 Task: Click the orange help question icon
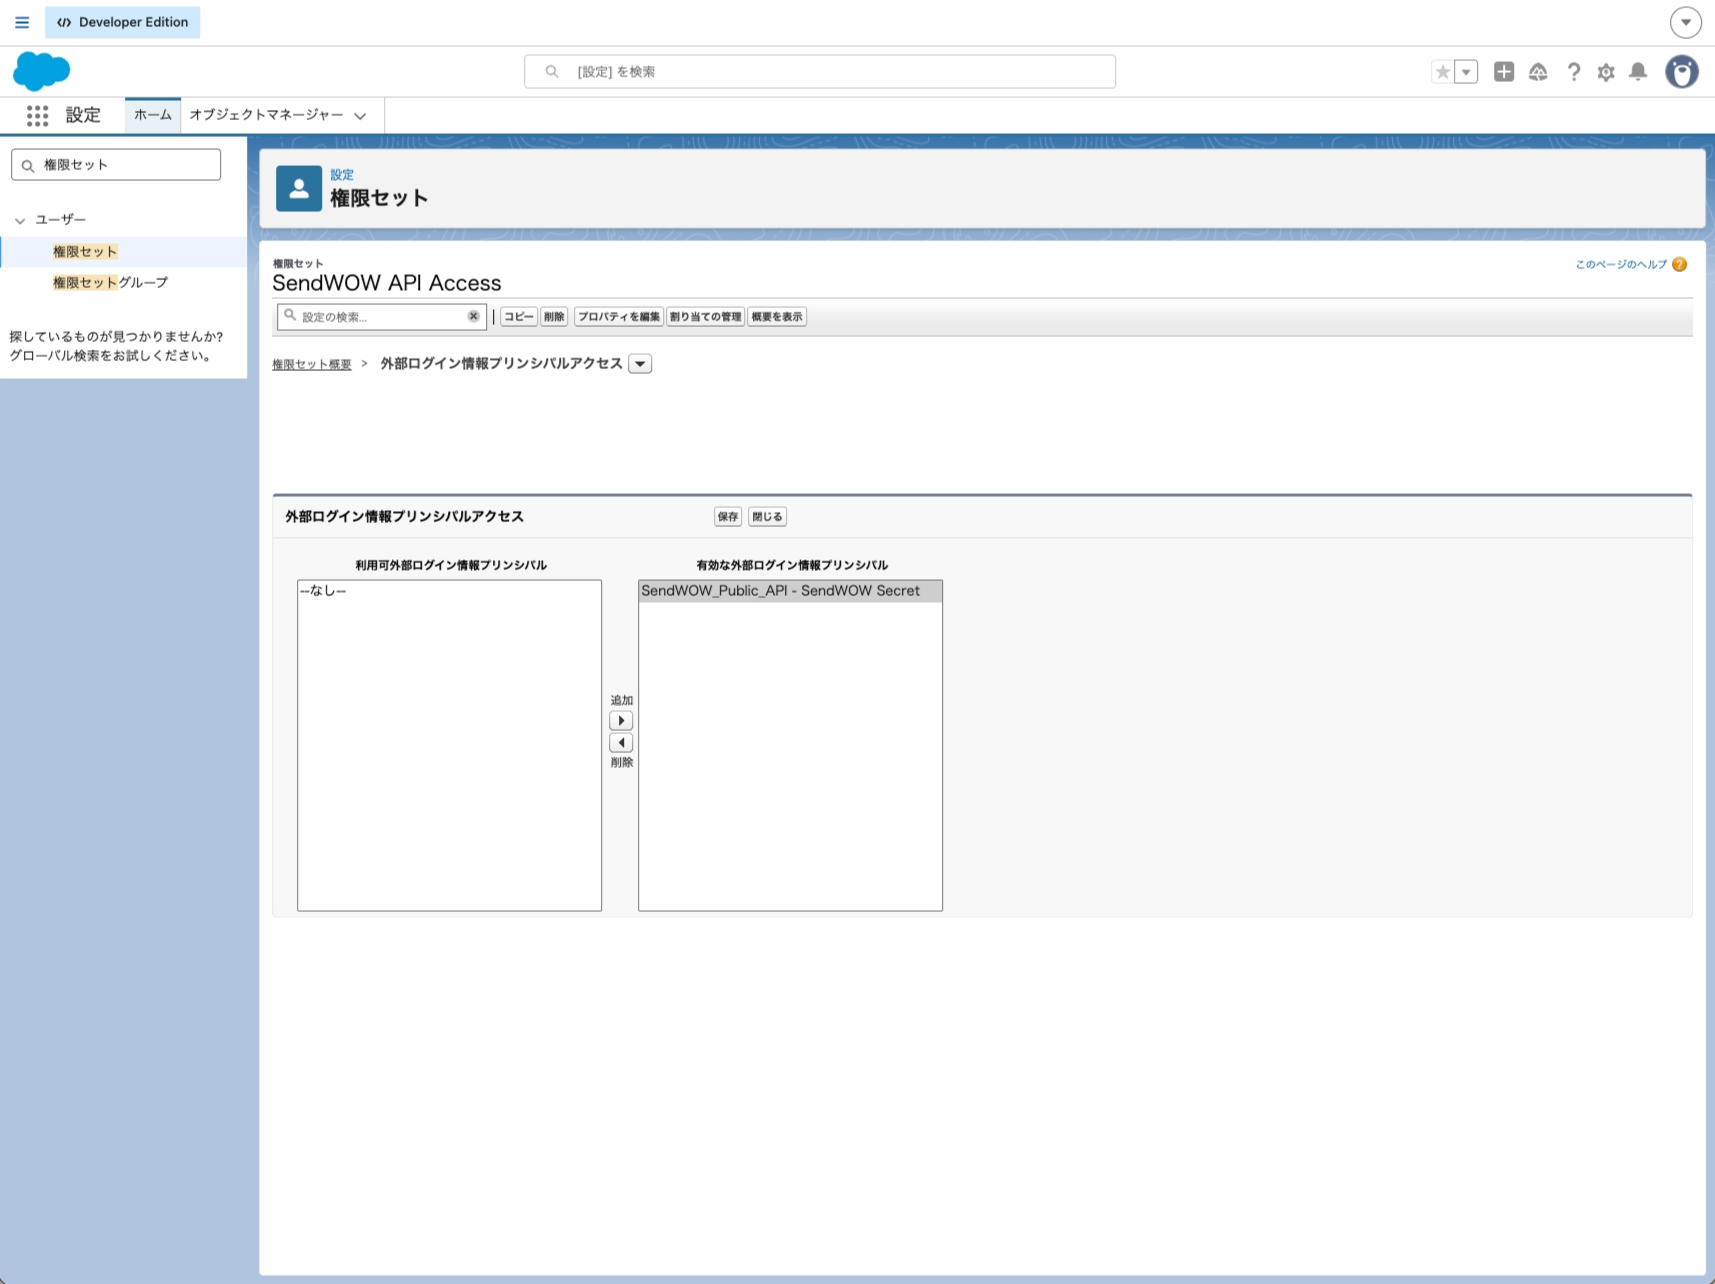coord(1680,264)
